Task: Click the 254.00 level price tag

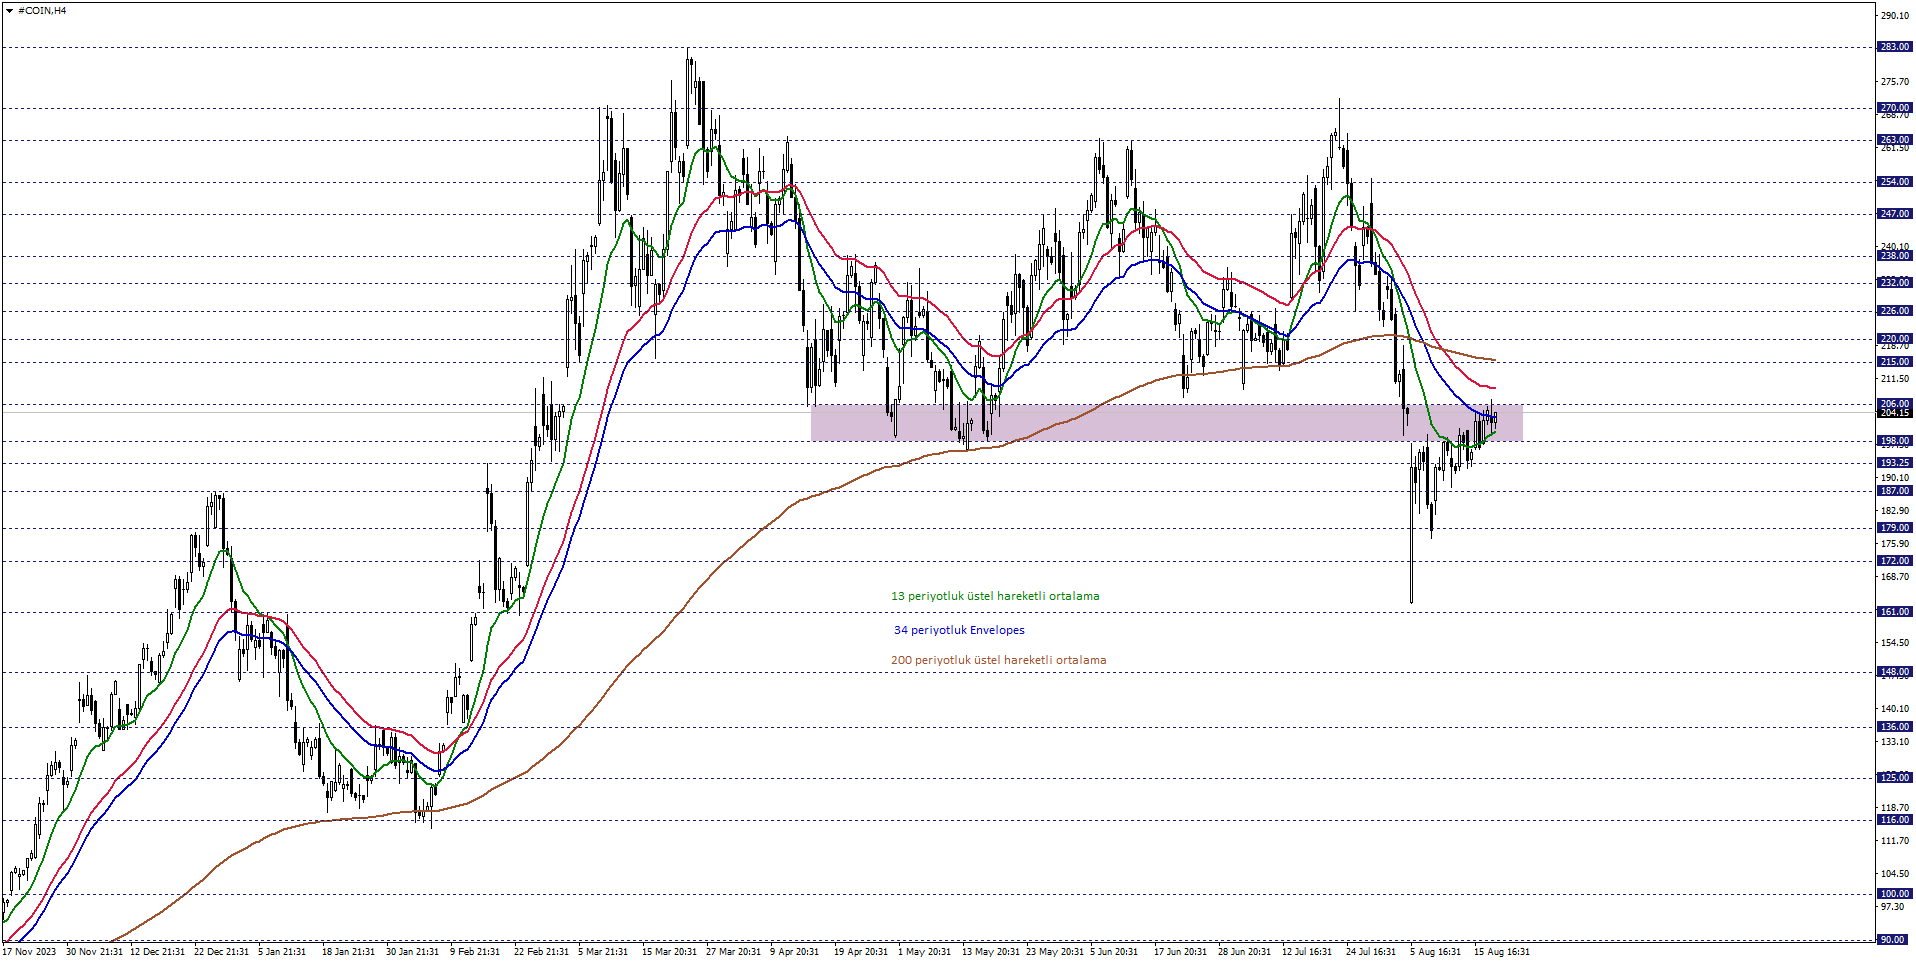Action: point(1894,182)
